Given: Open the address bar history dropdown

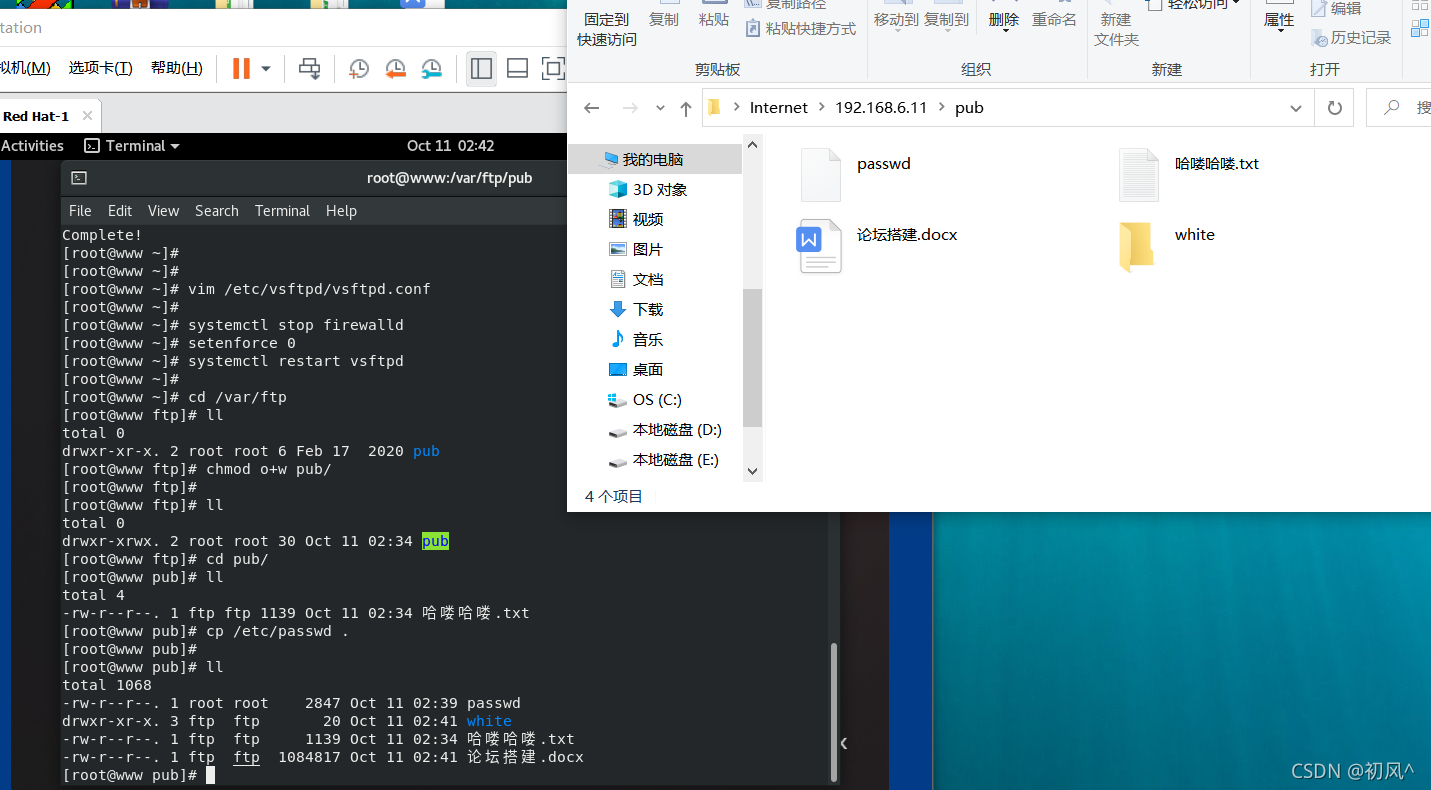Looking at the screenshot, I should pyautogui.click(x=1296, y=107).
